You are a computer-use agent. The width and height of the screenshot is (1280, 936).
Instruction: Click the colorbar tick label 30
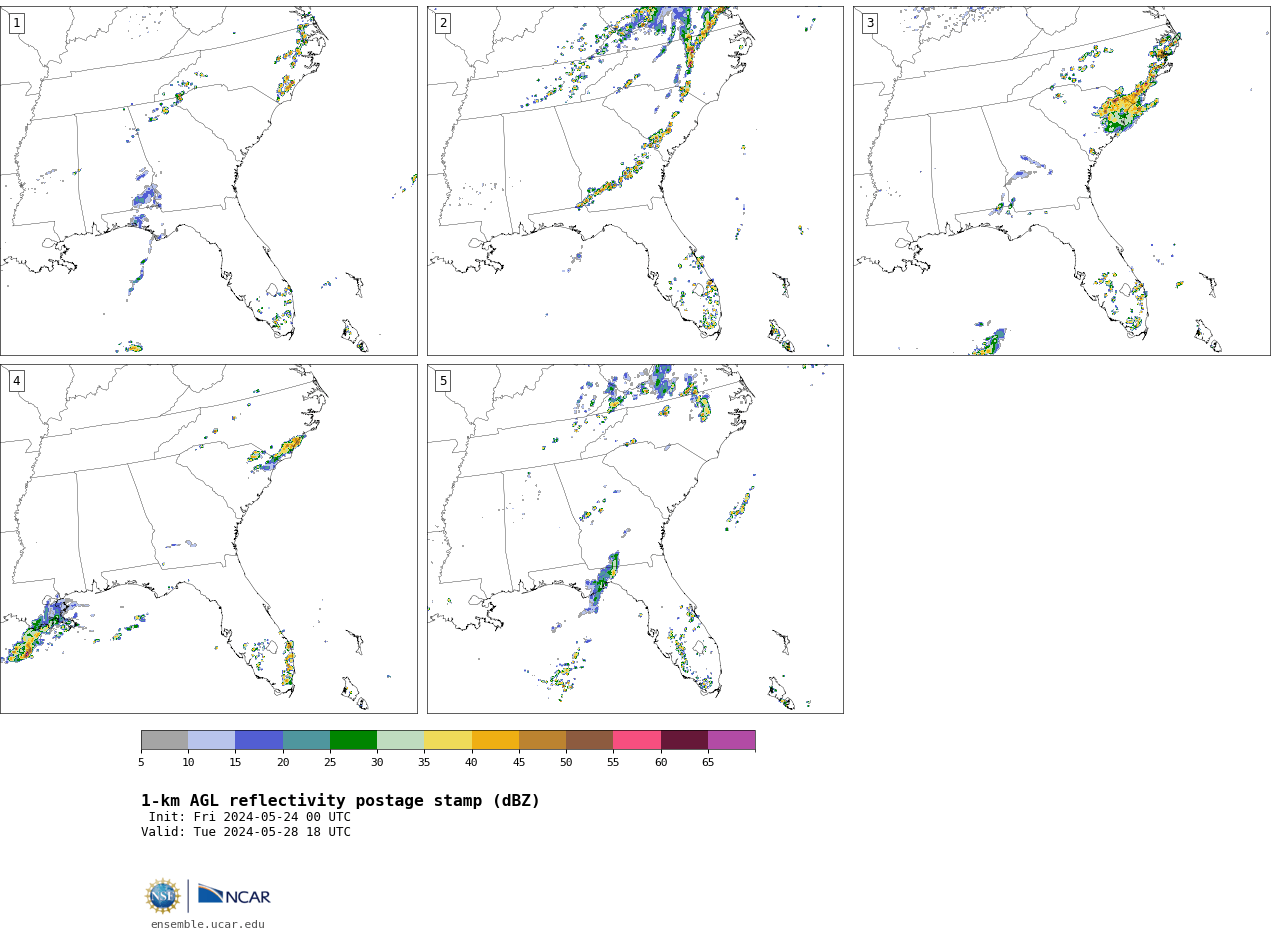377,763
